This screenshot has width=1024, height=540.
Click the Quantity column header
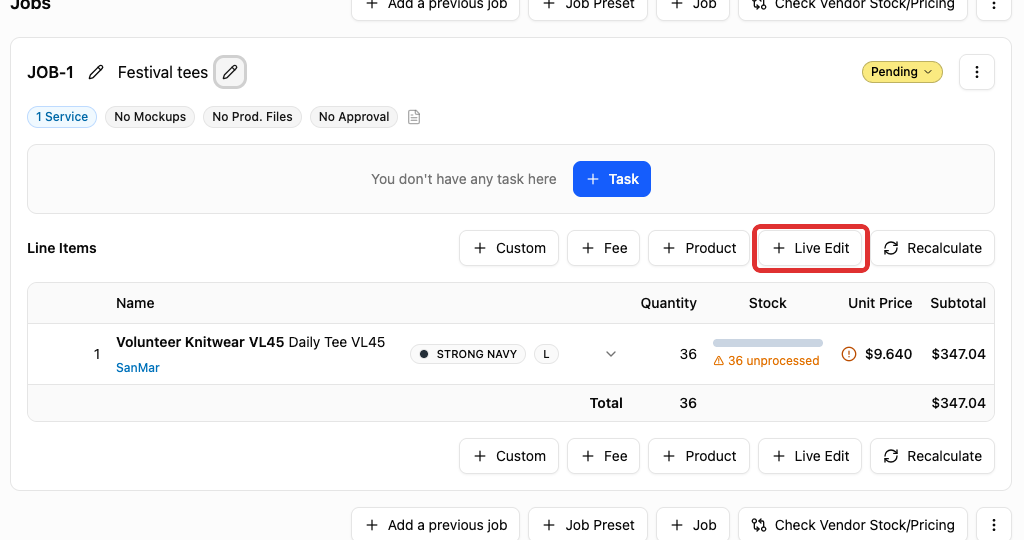668,303
